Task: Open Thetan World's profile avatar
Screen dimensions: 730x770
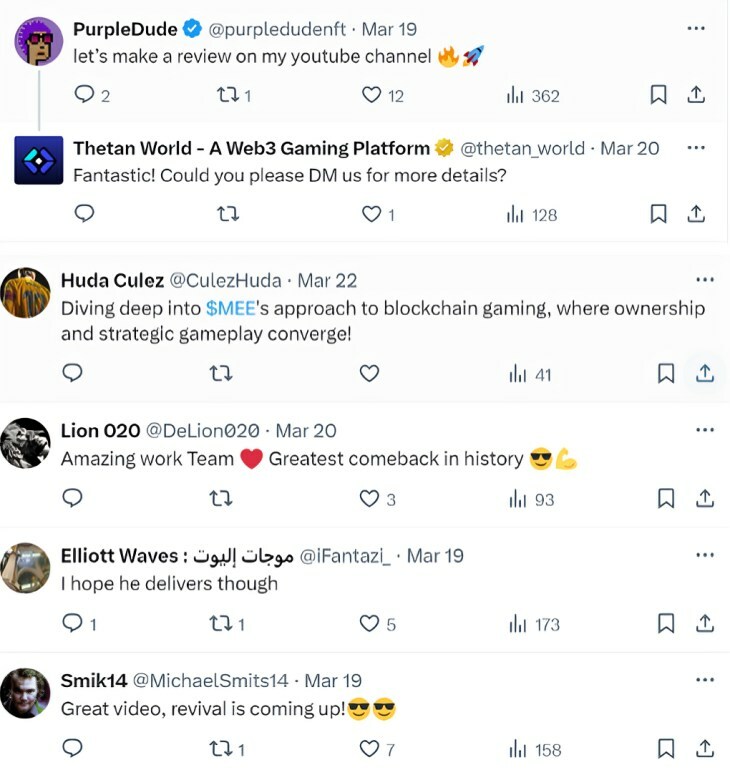Action: pos(39,160)
